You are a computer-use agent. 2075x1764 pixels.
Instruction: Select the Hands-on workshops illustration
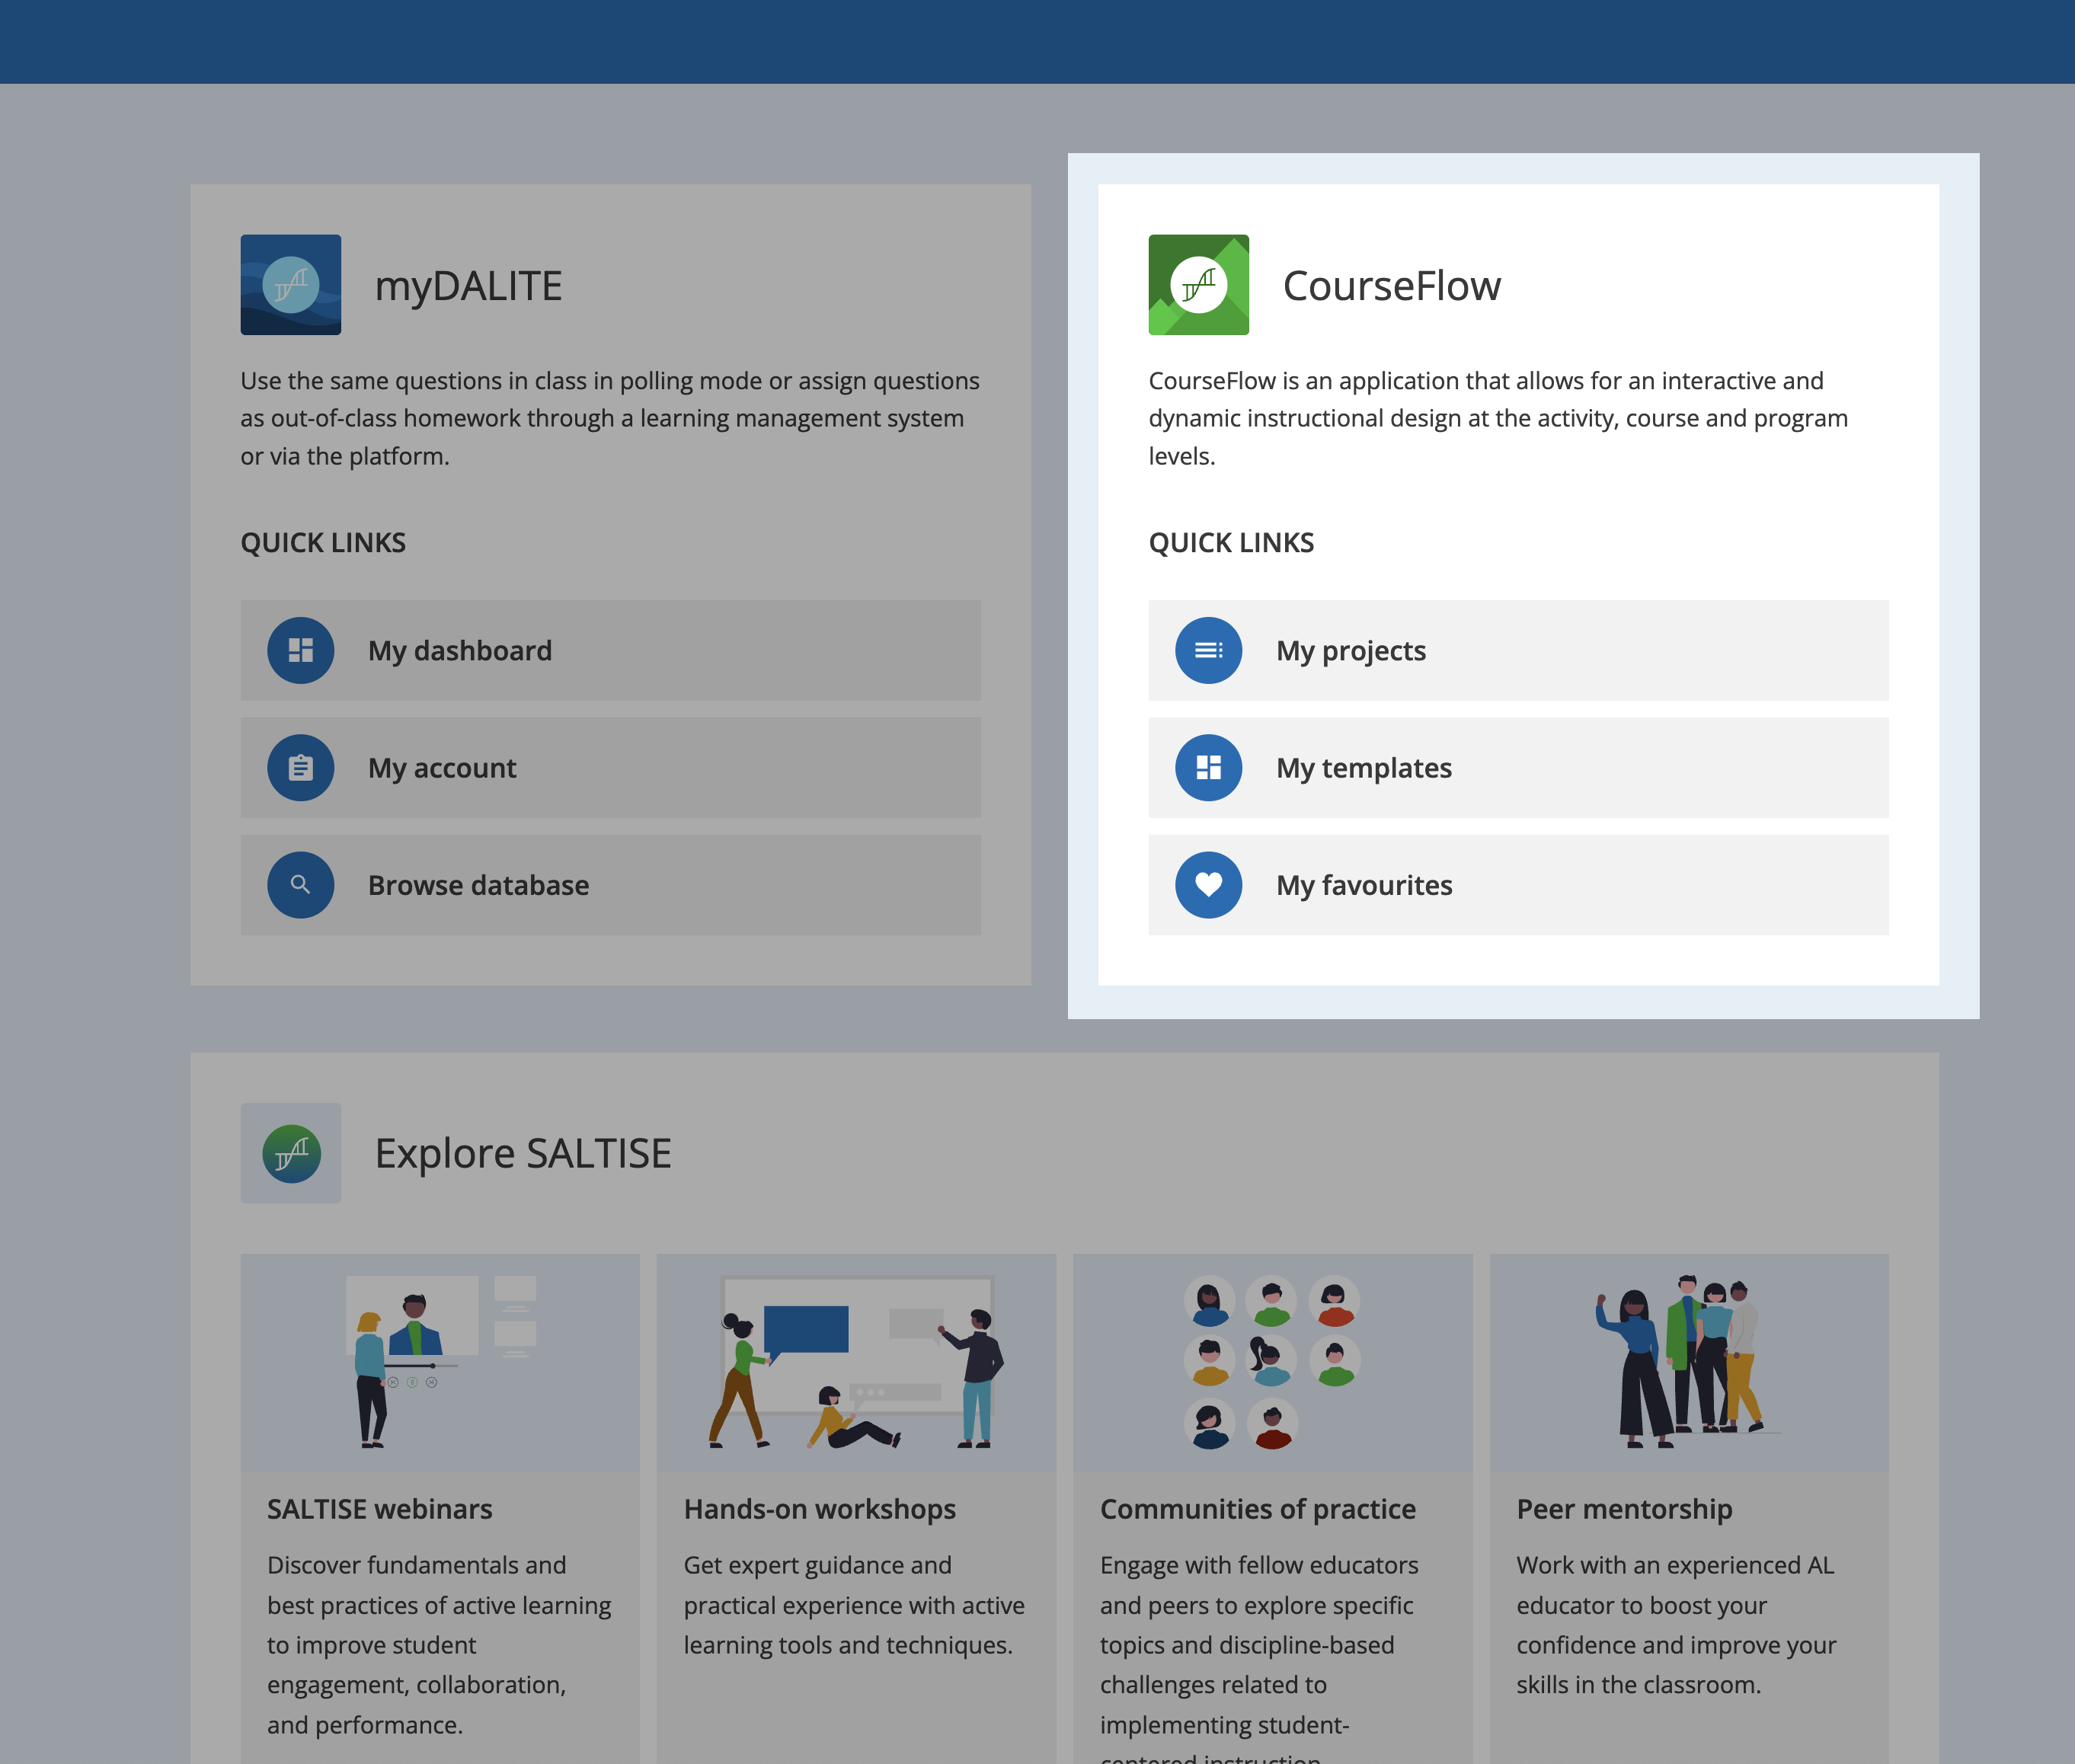(856, 1362)
